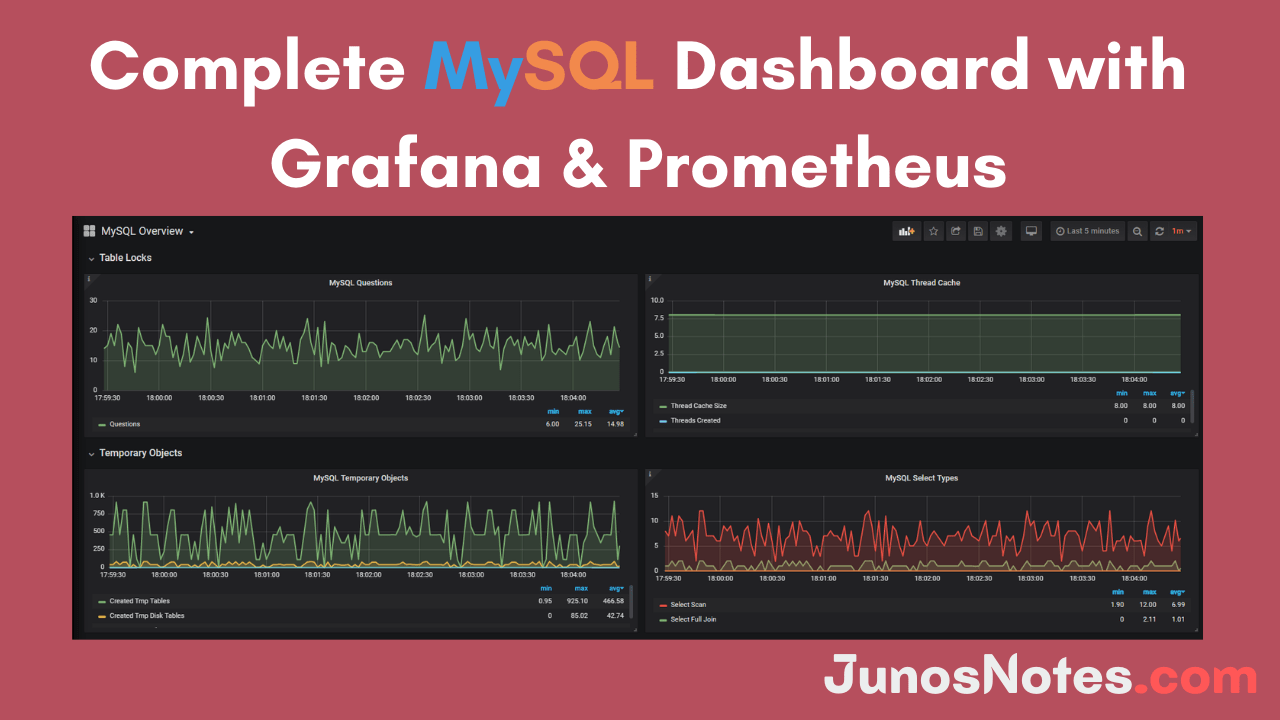Viewport: 1280px width, 720px height.
Task: Click the 6.99 avg value for Select Scan
Action: [x=1177, y=605]
